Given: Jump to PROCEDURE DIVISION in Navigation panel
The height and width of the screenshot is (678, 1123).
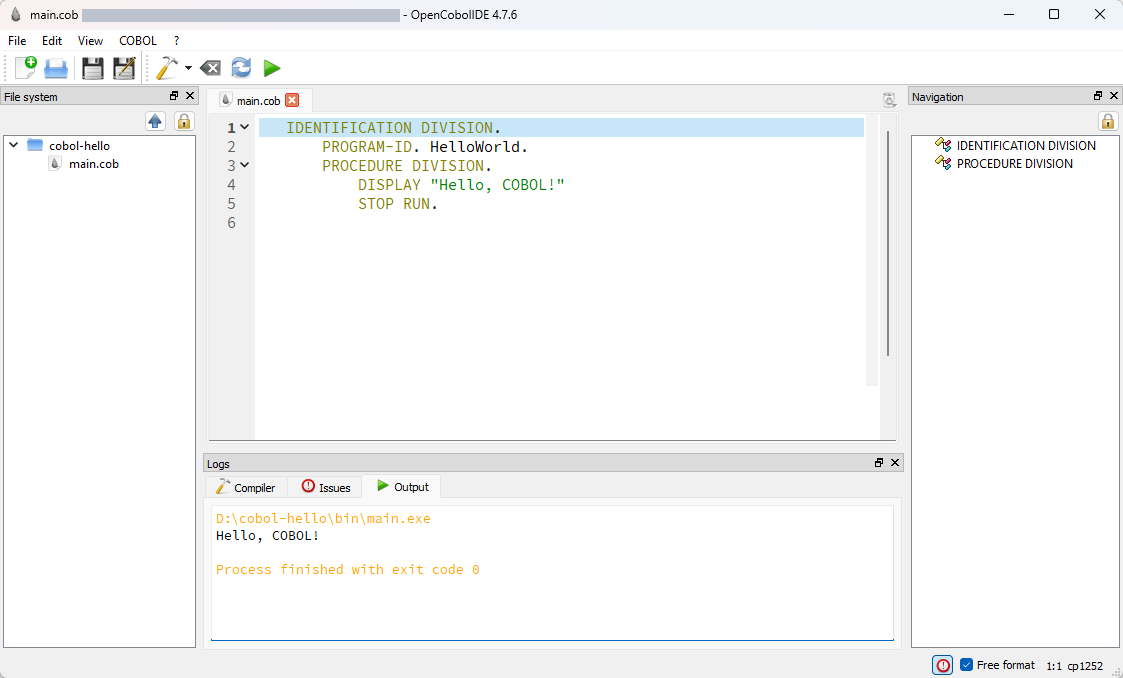Looking at the screenshot, I should (1014, 164).
